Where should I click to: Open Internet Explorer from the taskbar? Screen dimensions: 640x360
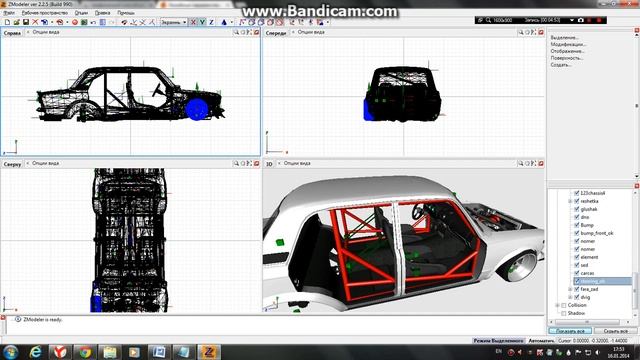36,352
